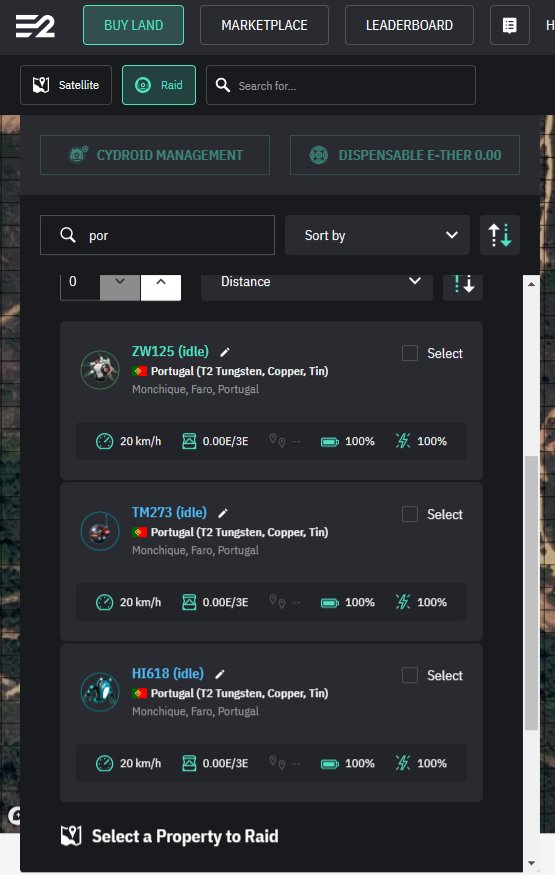555x875 pixels.
Task: Click the speed gauge icon for ZW125
Action: click(x=104, y=441)
